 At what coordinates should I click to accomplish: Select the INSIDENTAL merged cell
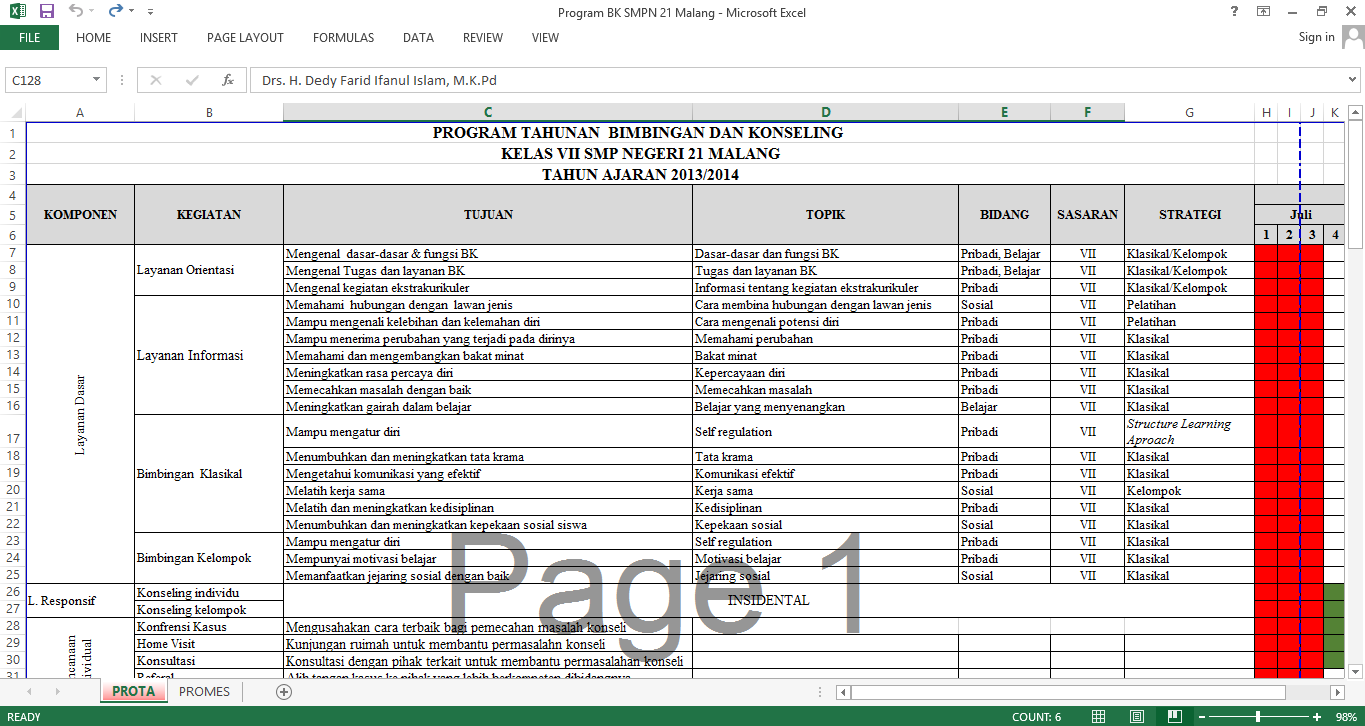click(768, 601)
